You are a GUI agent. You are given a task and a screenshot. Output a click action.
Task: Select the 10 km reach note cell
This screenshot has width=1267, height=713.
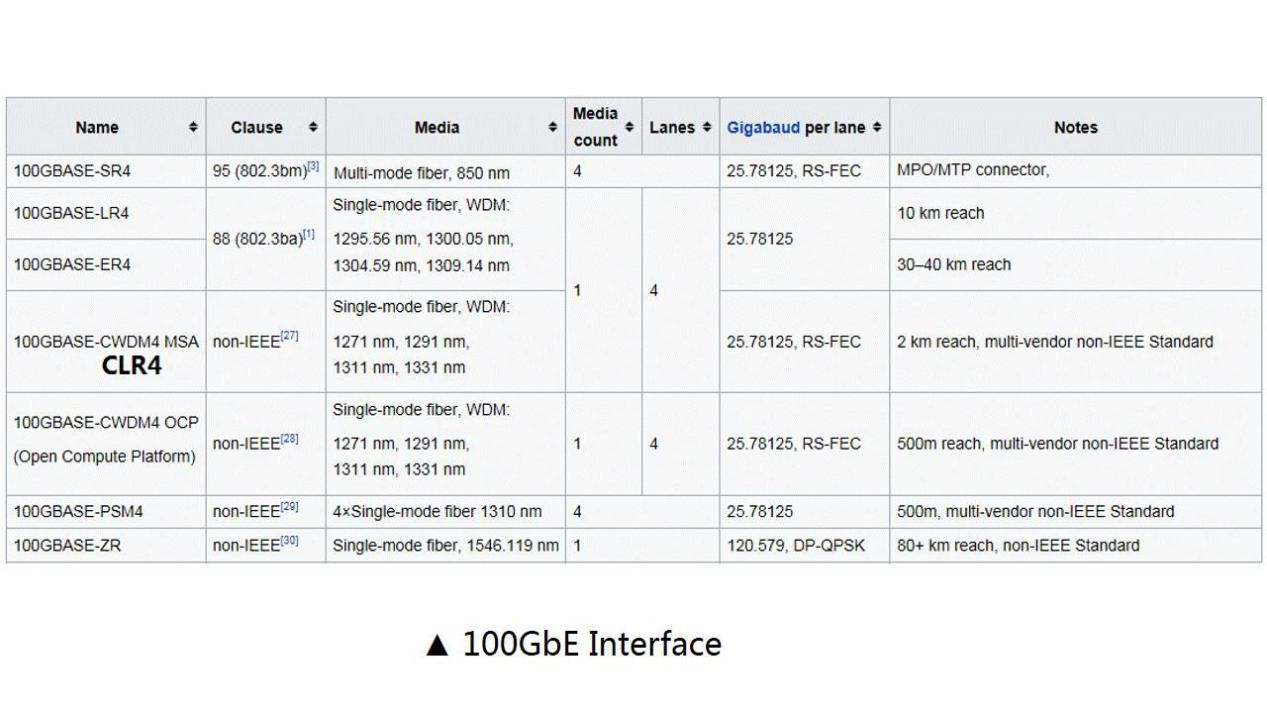(x=1075, y=213)
